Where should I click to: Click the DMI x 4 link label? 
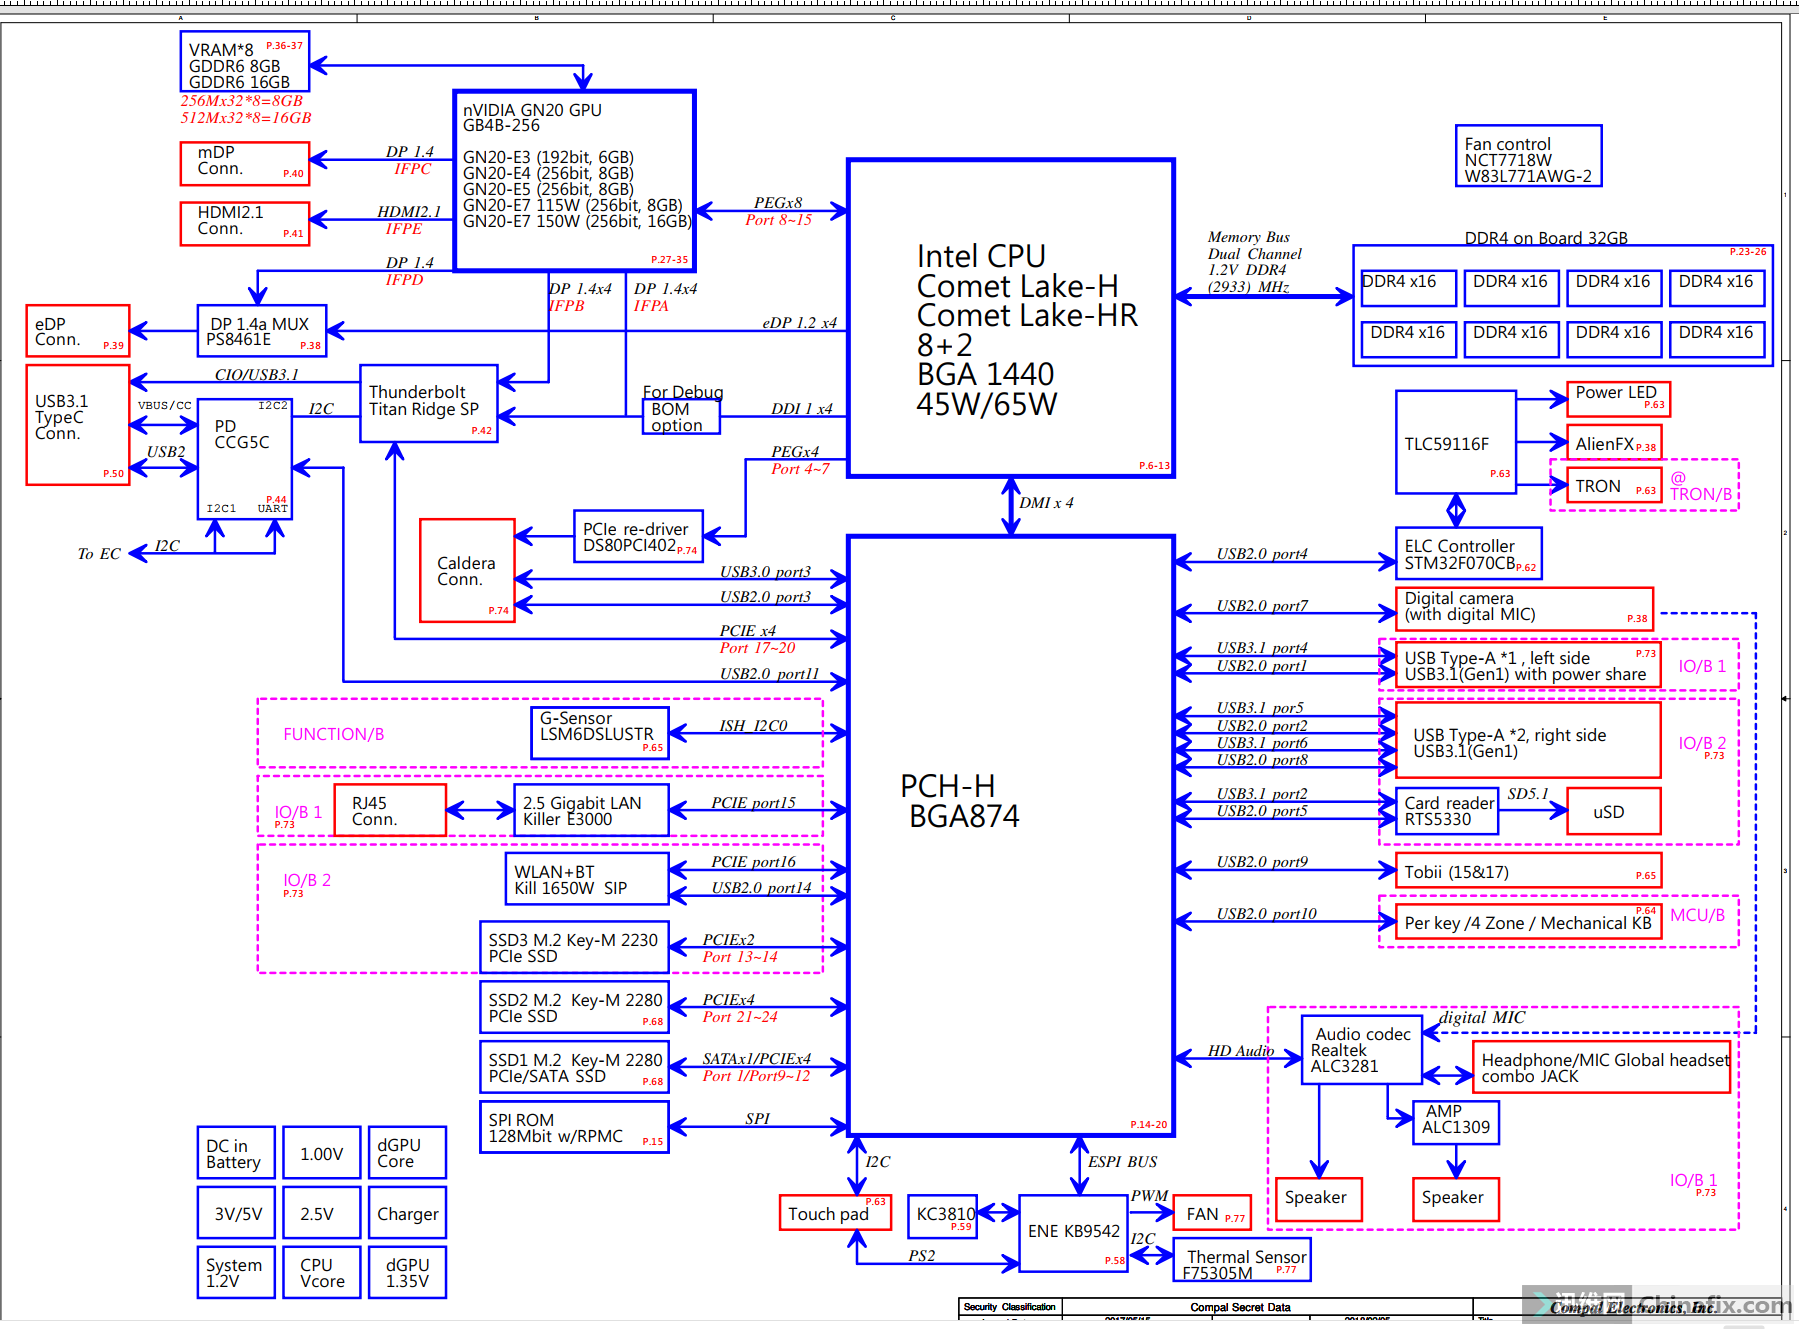click(1047, 503)
